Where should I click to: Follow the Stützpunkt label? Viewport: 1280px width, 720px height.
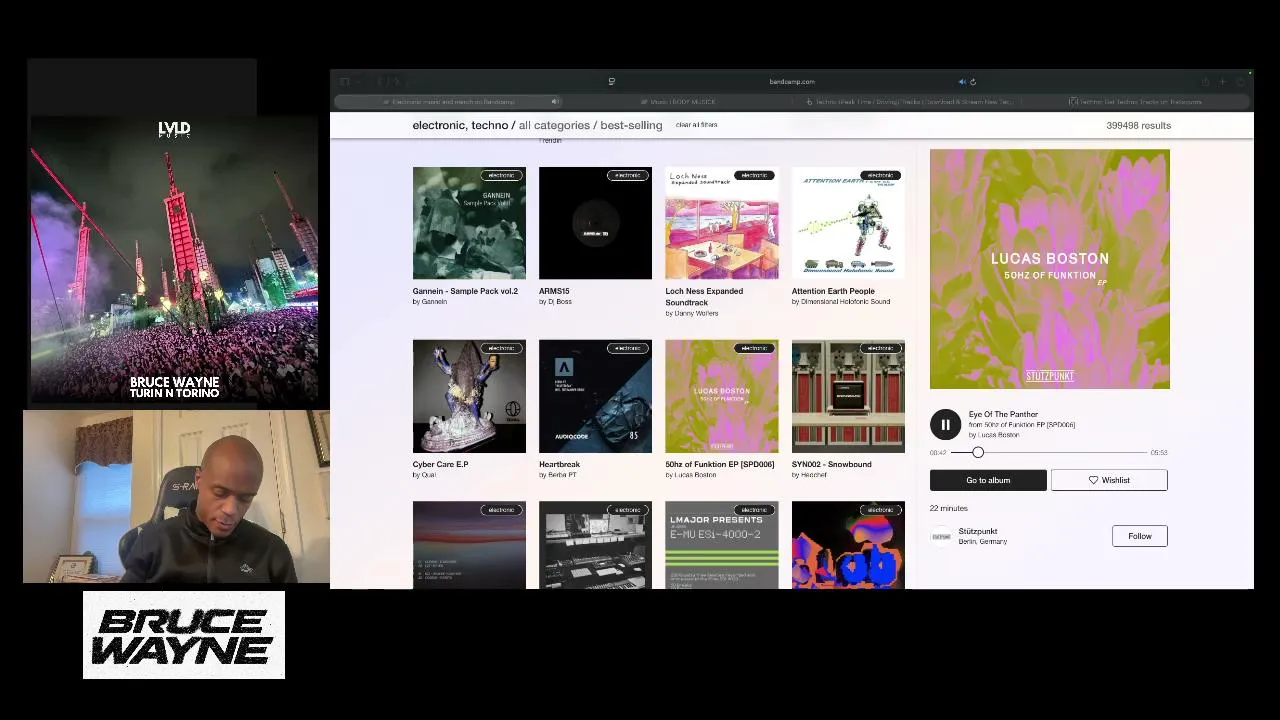pos(1139,536)
